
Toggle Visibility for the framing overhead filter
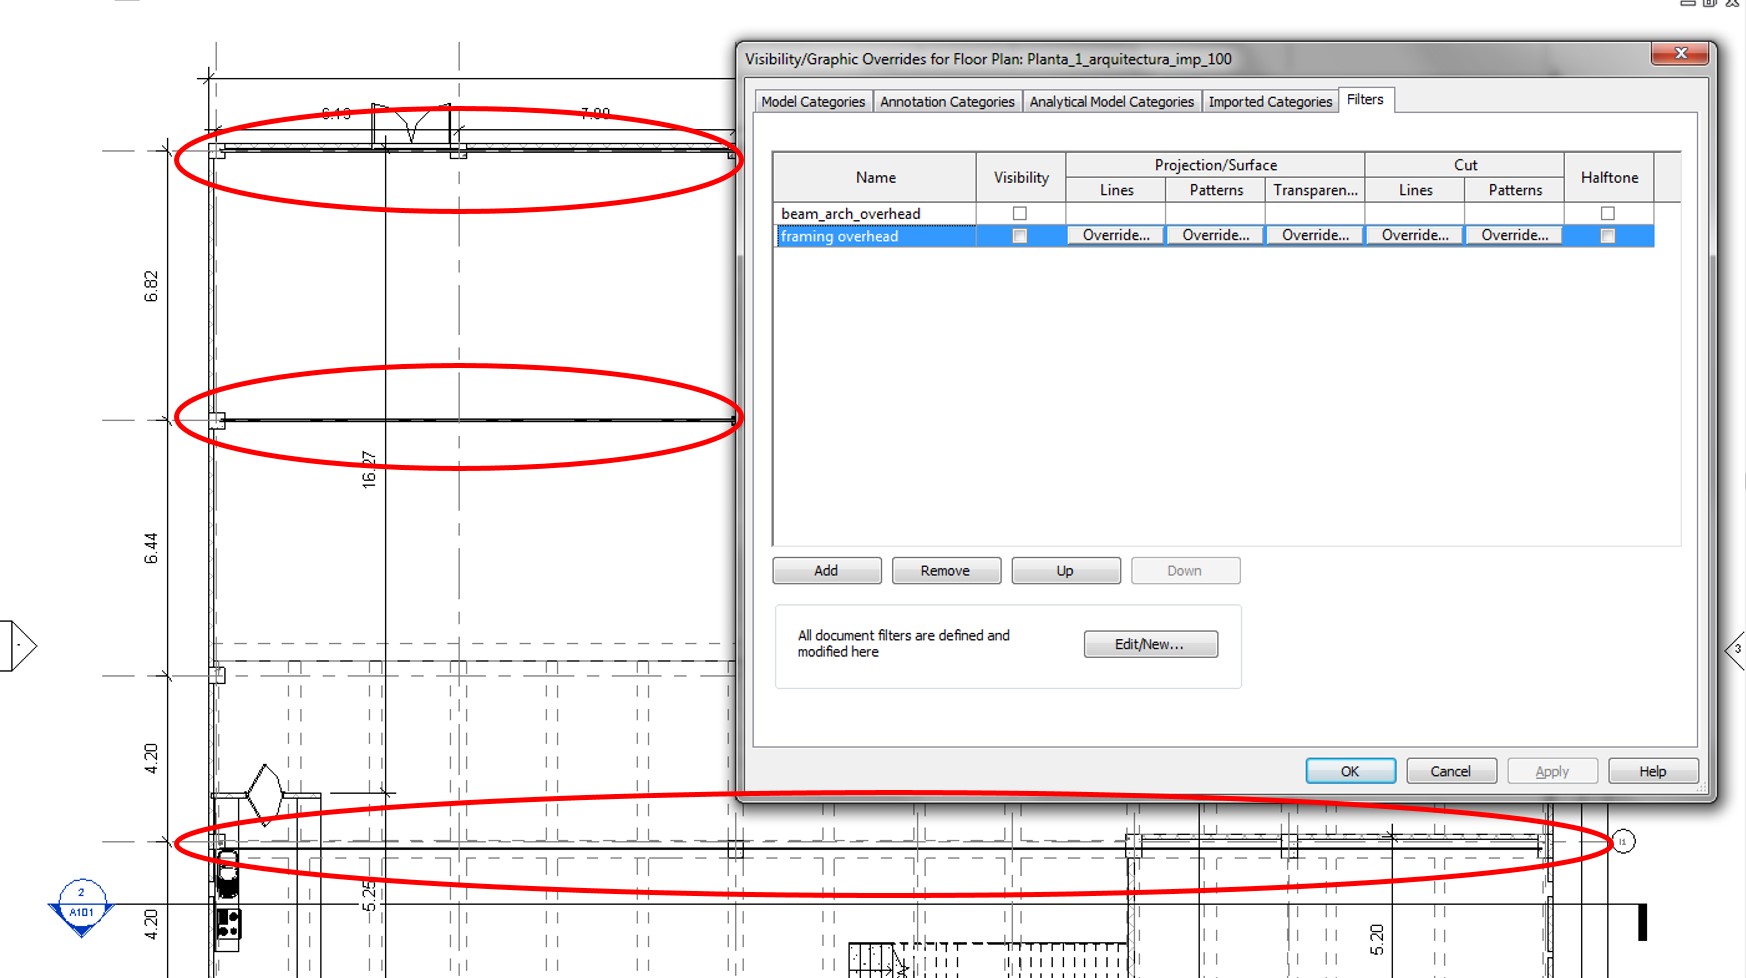click(x=1019, y=235)
